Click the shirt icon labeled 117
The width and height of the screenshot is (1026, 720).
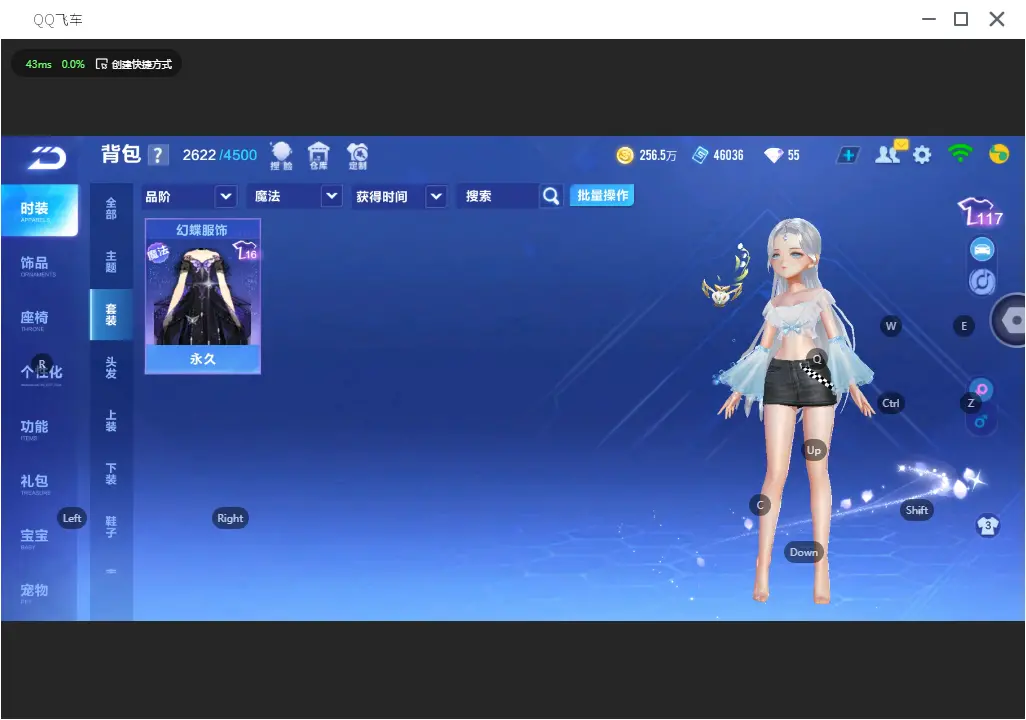[980, 212]
